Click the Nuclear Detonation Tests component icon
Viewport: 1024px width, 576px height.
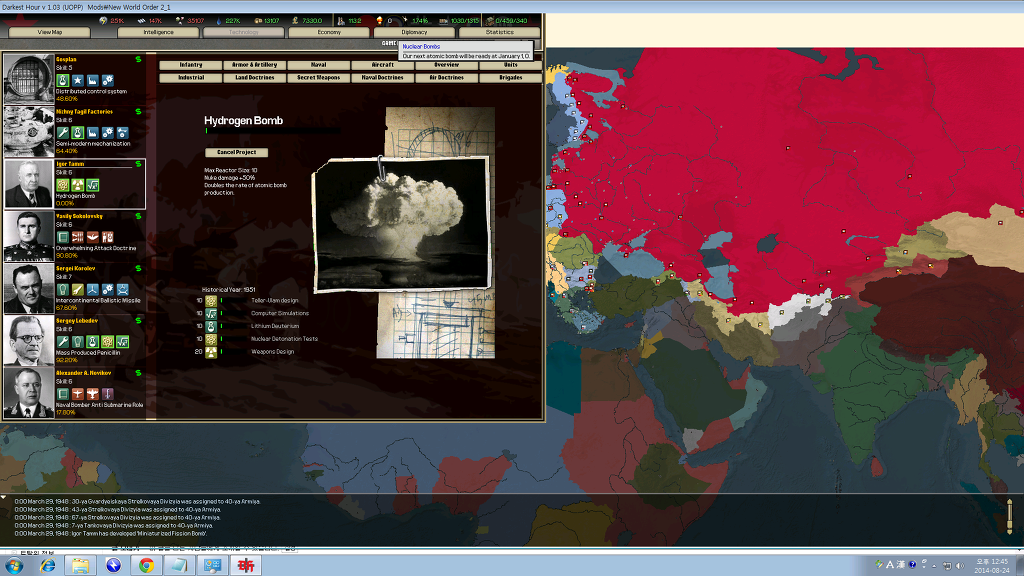211,339
